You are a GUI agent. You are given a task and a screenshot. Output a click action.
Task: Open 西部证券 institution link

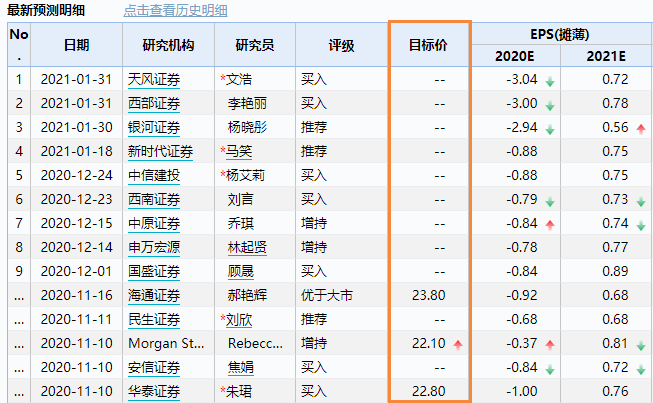[x=154, y=104]
